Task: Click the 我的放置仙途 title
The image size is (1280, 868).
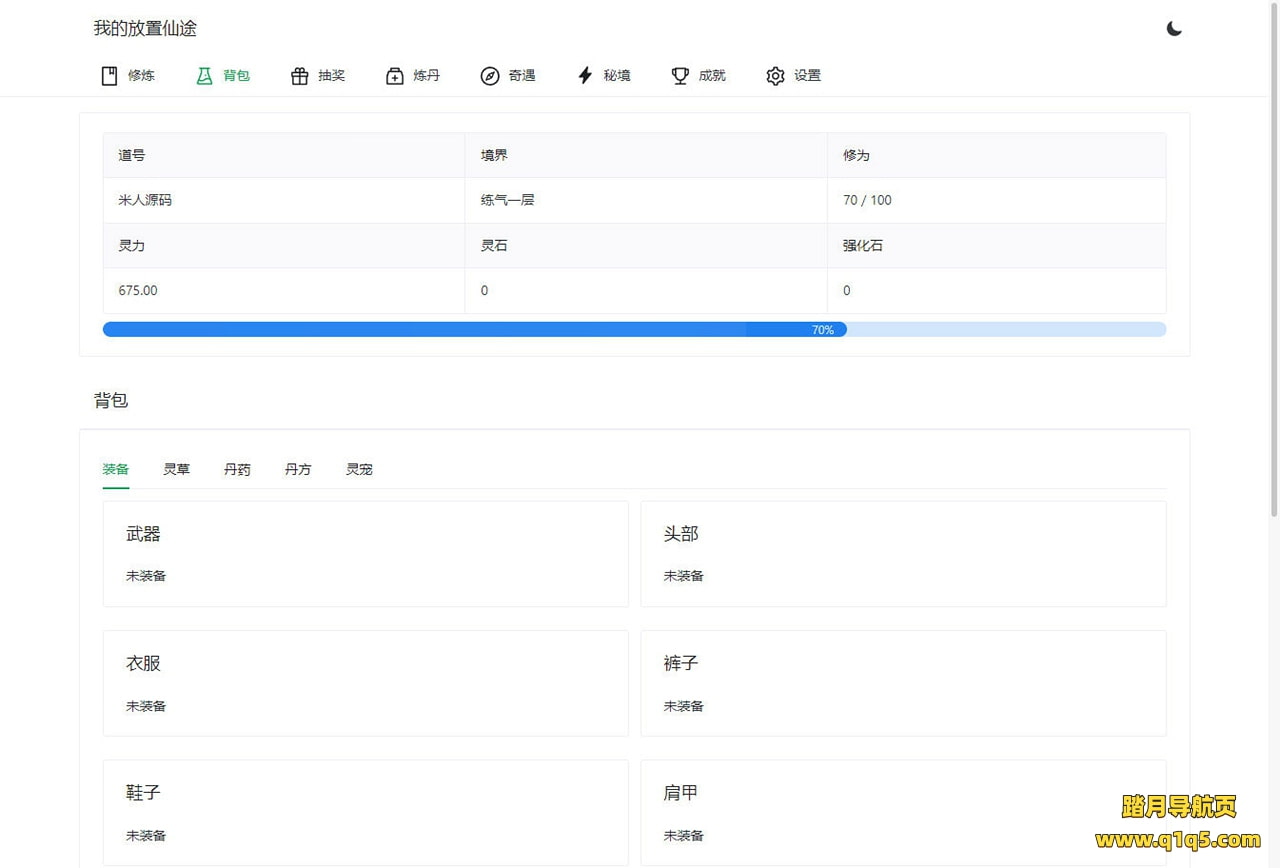Action: click(145, 29)
